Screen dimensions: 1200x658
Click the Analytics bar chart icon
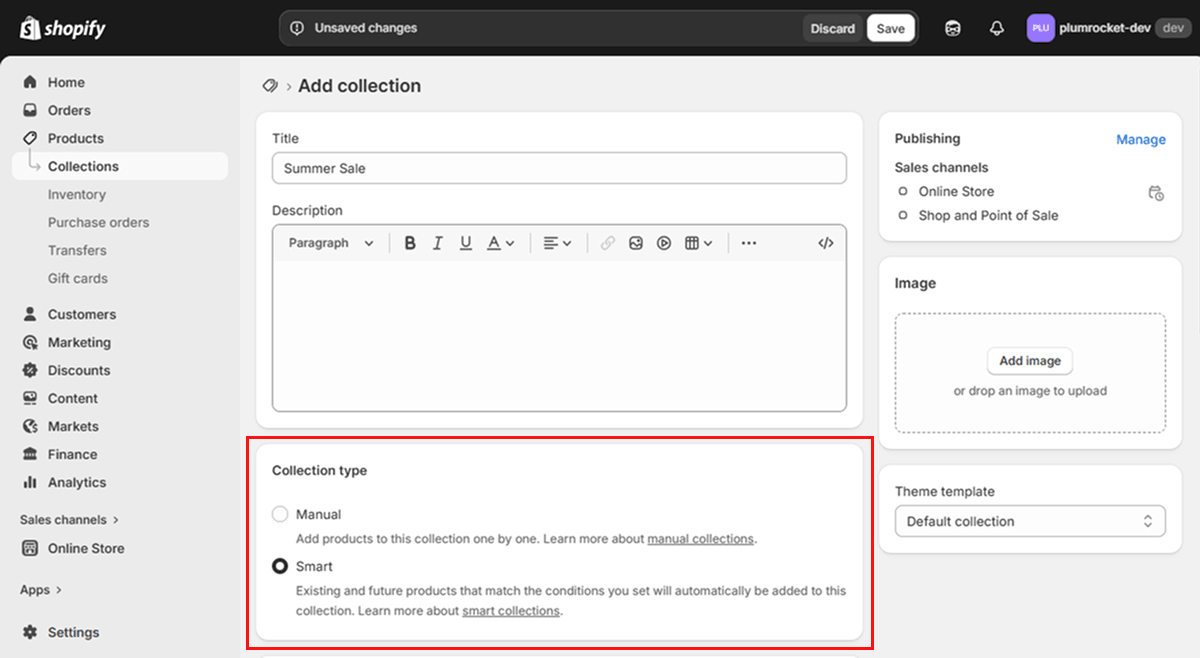tap(30, 482)
